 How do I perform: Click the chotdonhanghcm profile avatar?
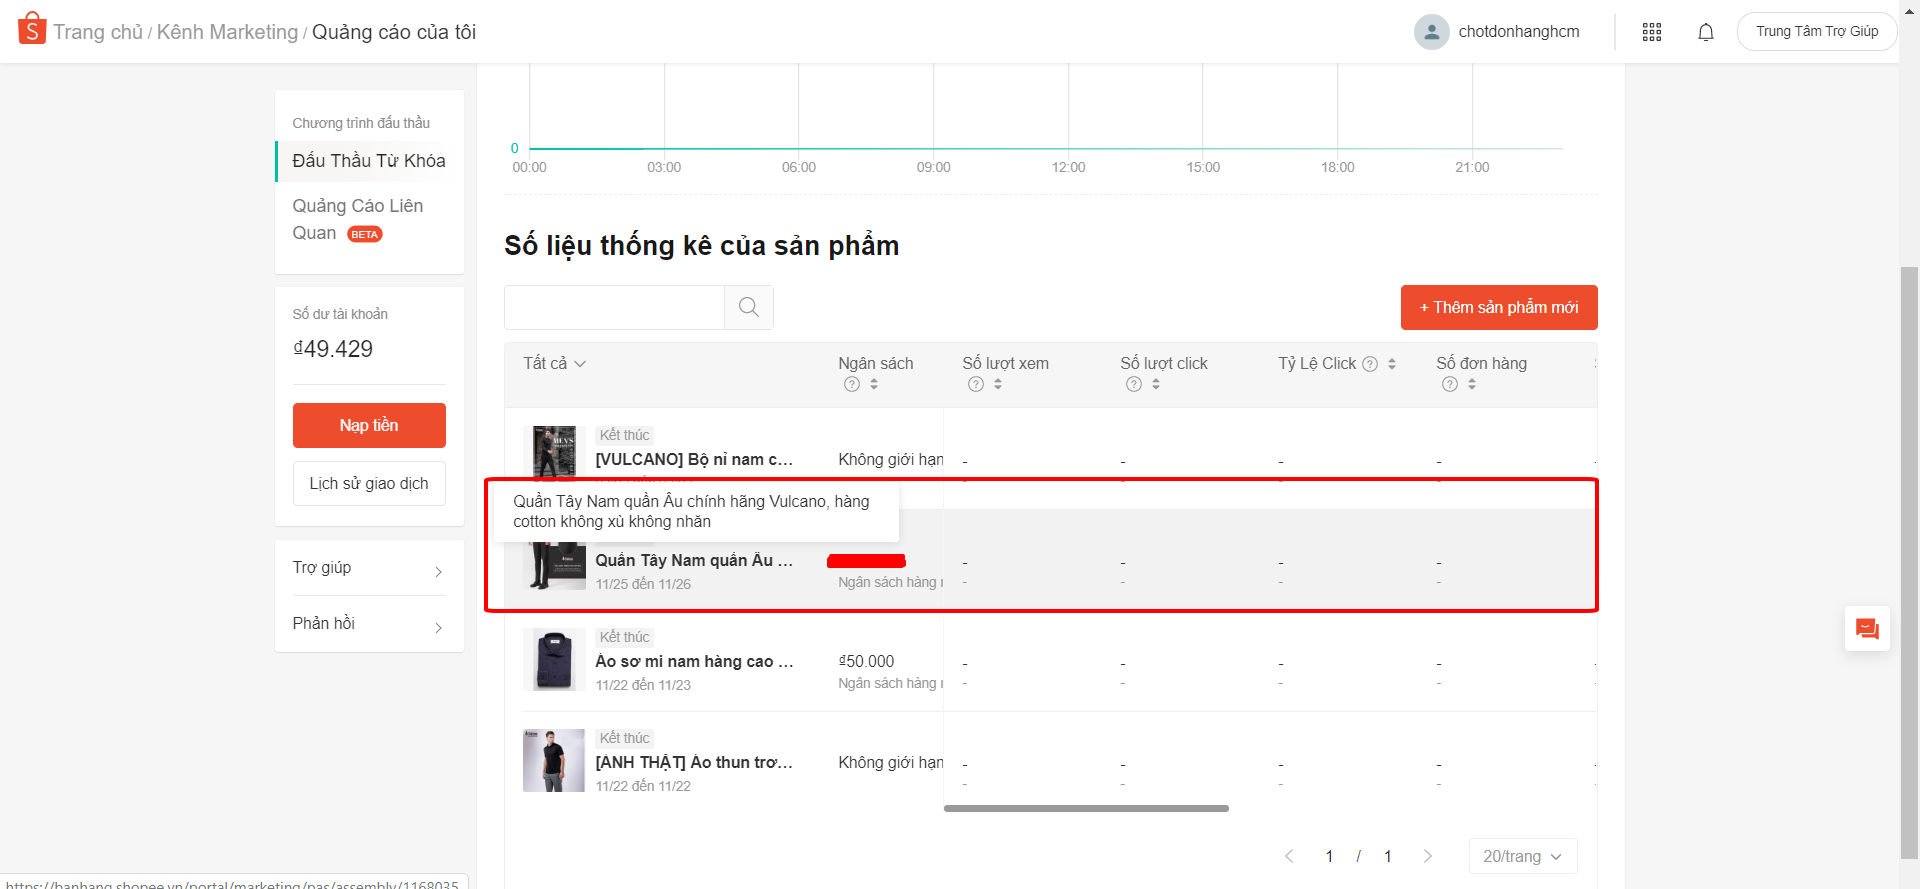click(1431, 32)
